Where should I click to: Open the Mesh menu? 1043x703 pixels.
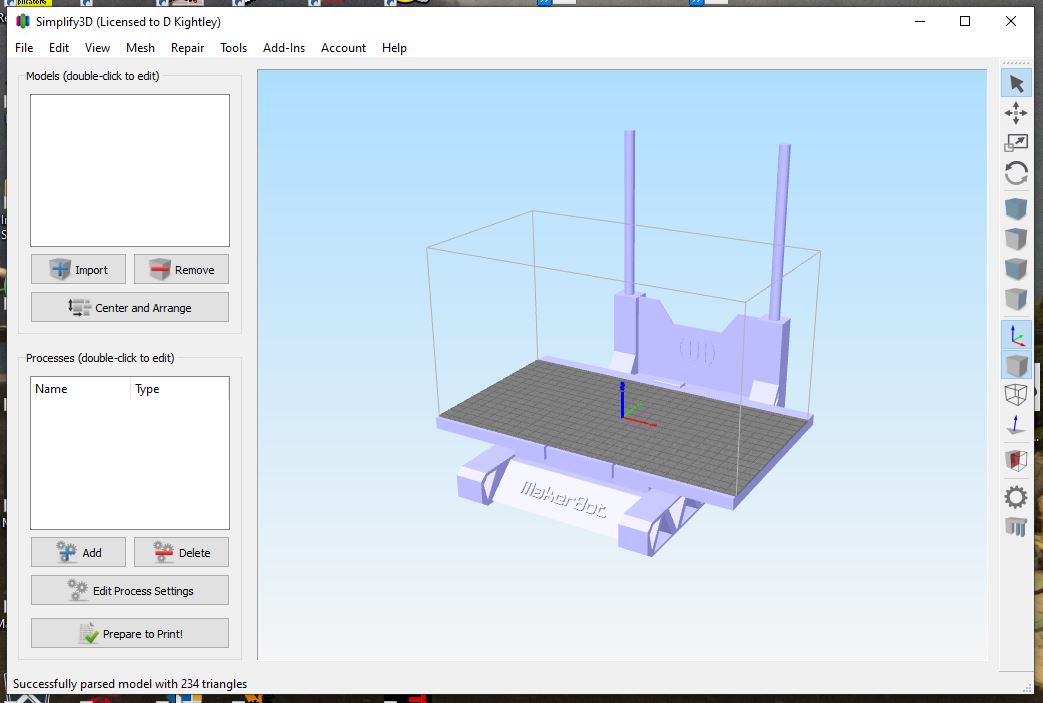[x=140, y=48]
